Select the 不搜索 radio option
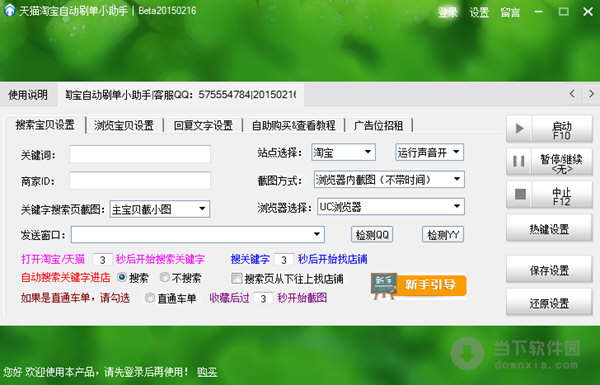Viewport: 600px width, 385px height. click(x=165, y=277)
